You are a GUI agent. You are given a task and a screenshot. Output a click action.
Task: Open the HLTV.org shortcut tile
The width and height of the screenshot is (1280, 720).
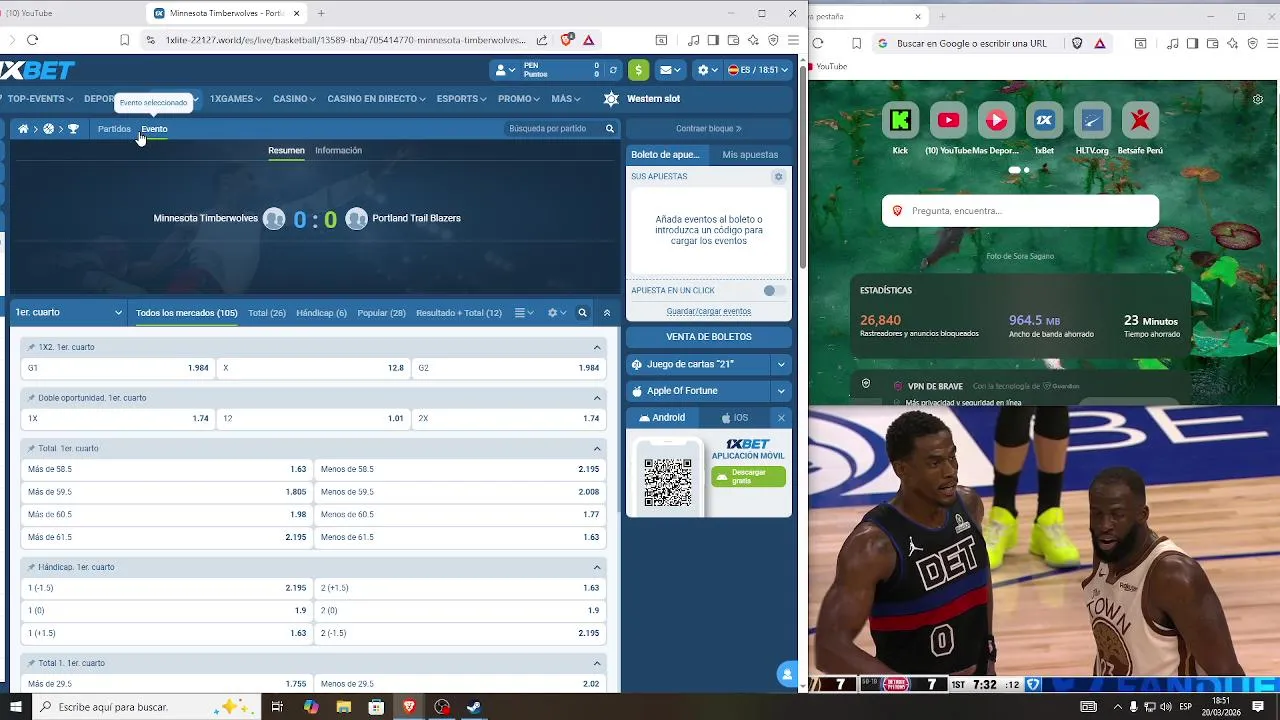[x=1092, y=120]
